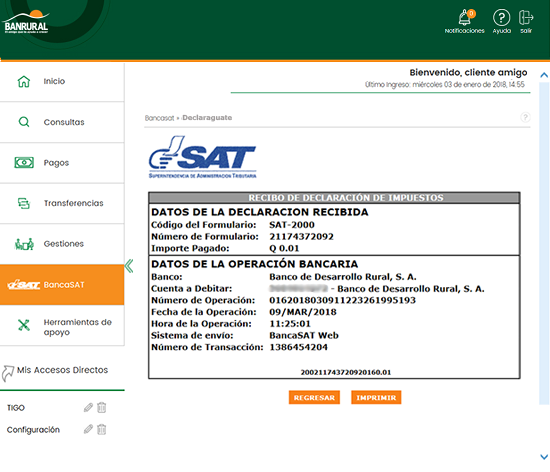Click the Bienvenido, cliente amigo text
This screenshot has height=472, width=550.
(x=468, y=73)
